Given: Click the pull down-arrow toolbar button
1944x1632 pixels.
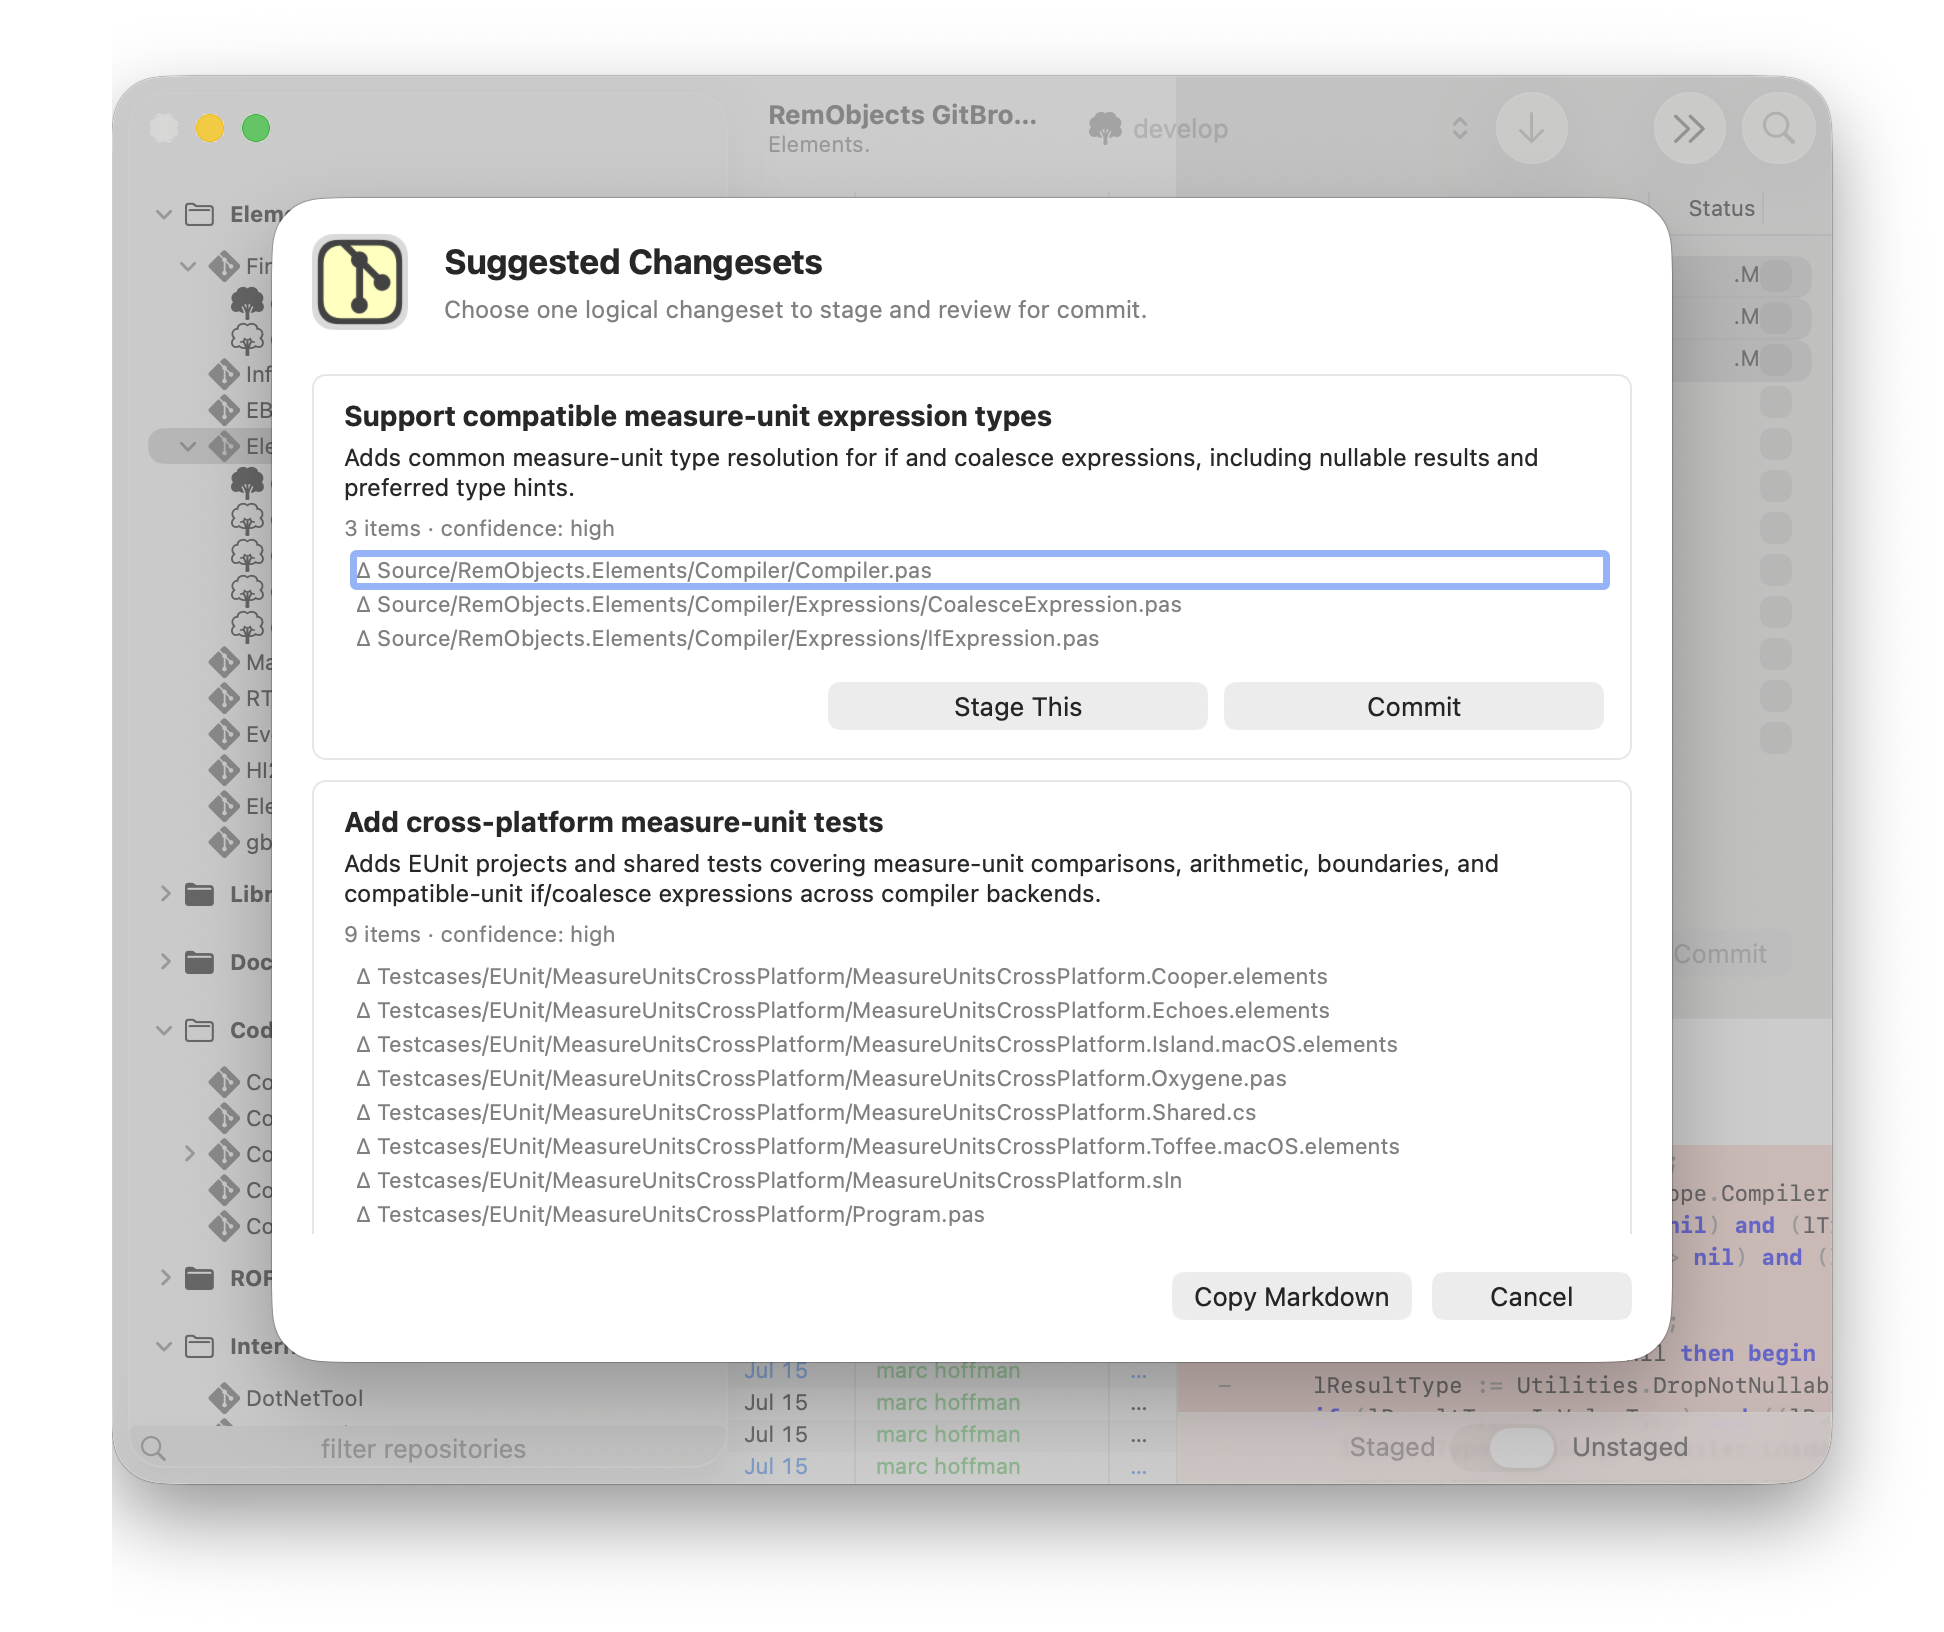Looking at the screenshot, I should (x=1531, y=128).
